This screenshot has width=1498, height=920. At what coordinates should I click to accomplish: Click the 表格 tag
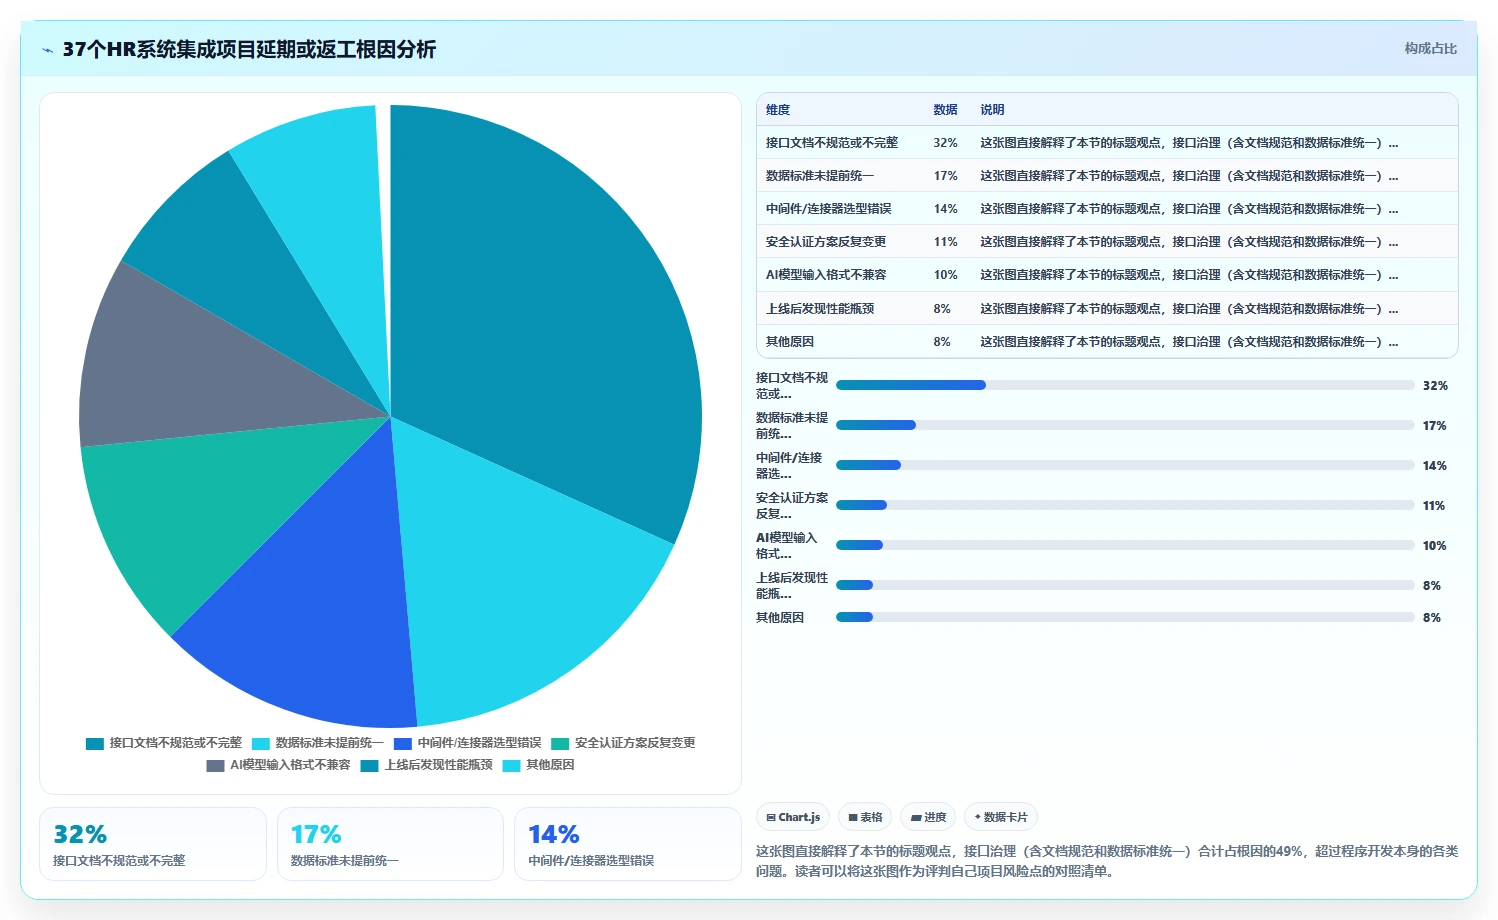pyautogui.click(x=865, y=817)
